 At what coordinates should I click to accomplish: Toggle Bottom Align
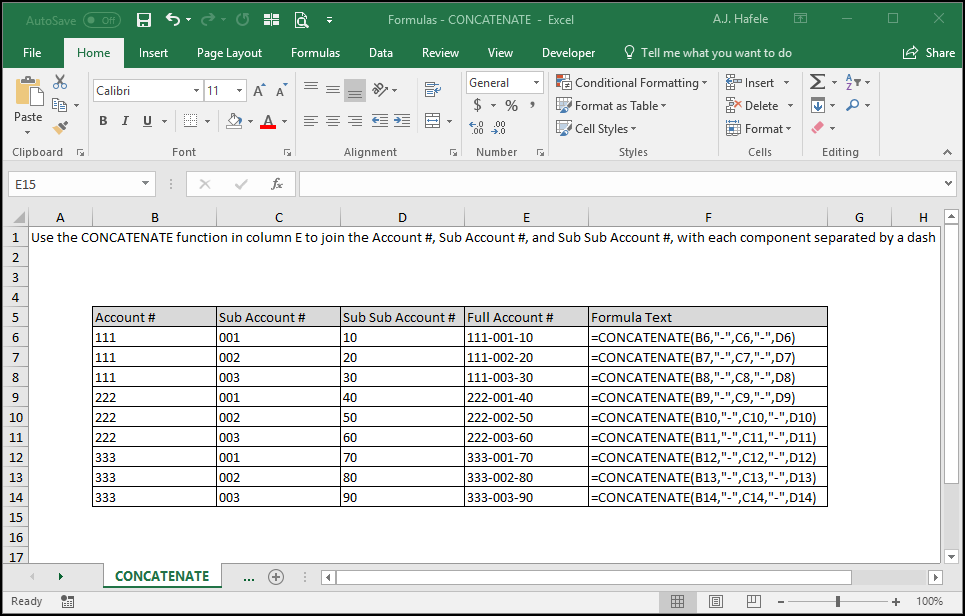pos(355,90)
